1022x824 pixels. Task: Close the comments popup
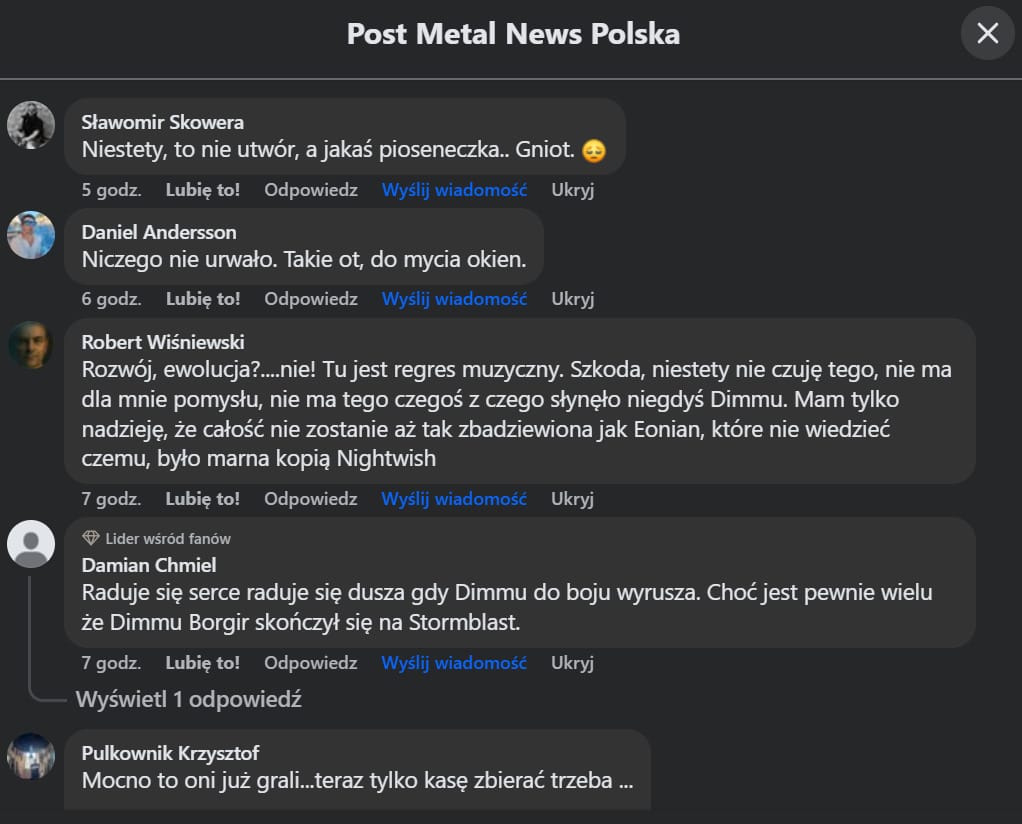[x=987, y=33]
